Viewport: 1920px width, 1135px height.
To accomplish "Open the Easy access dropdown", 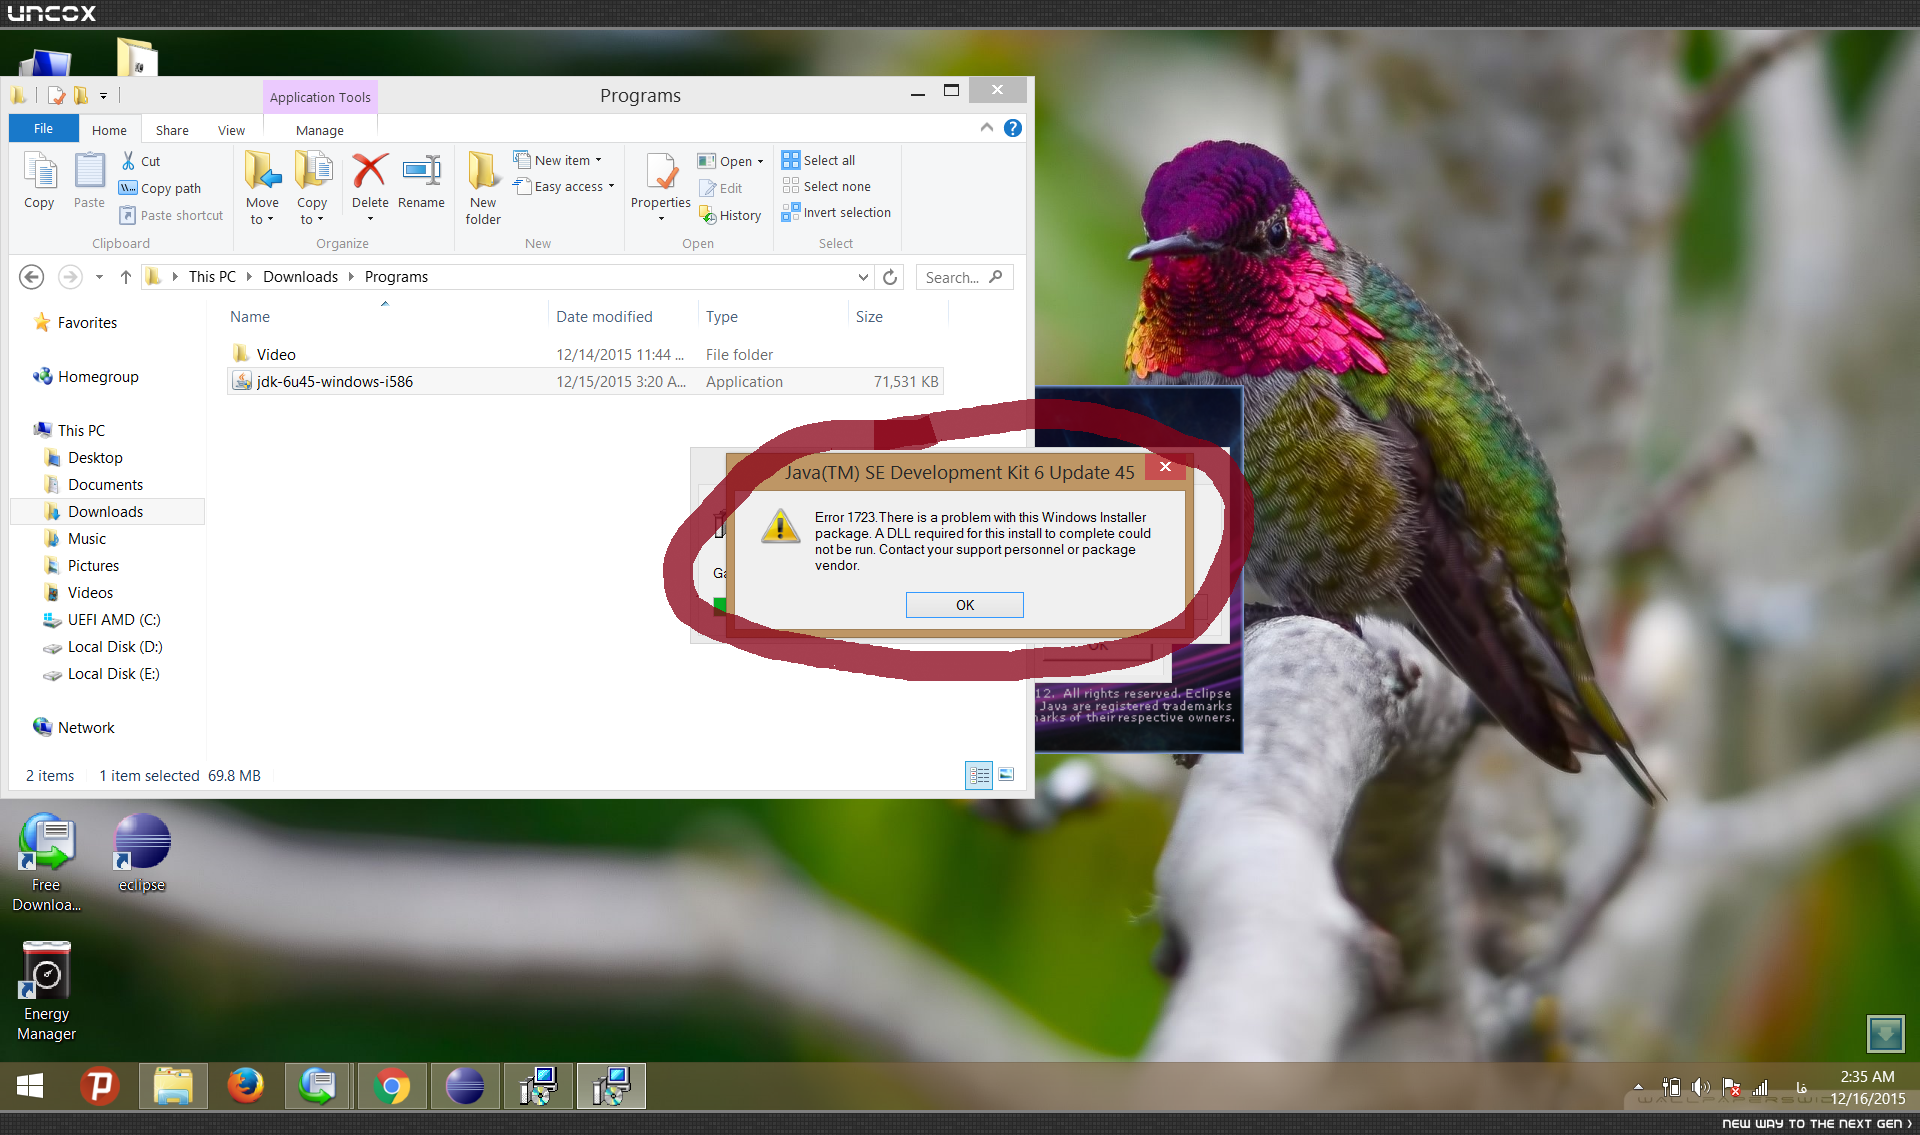I will pyautogui.click(x=564, y=186).
